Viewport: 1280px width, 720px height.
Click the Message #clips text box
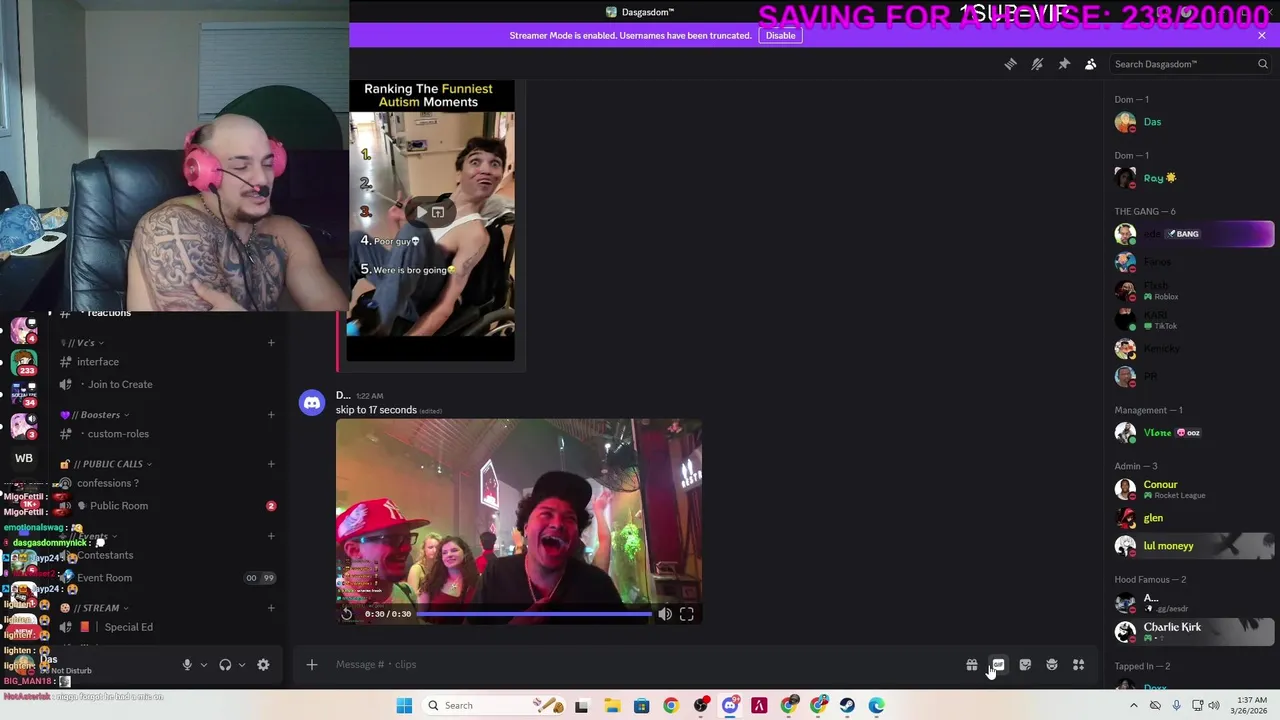click(640, 664)
